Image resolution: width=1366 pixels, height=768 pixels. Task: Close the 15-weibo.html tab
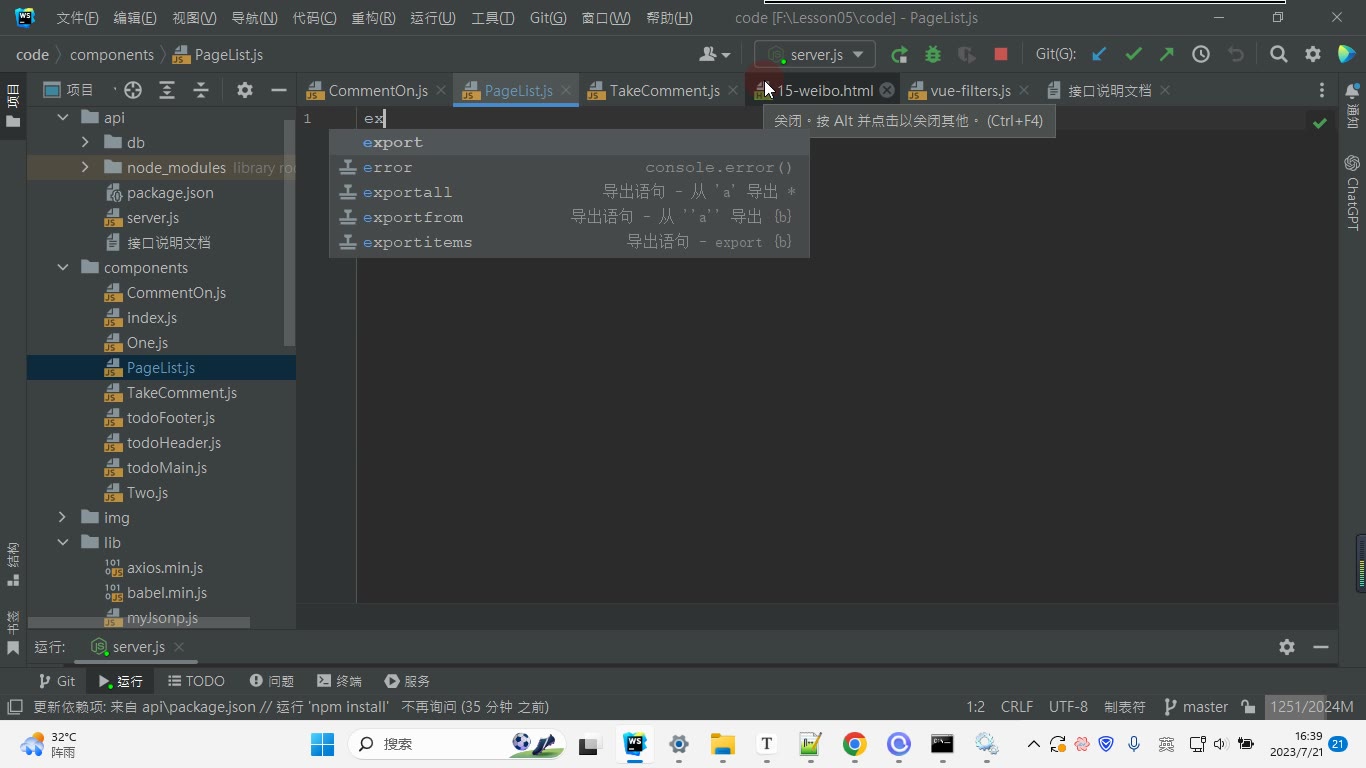coord(887,90)
